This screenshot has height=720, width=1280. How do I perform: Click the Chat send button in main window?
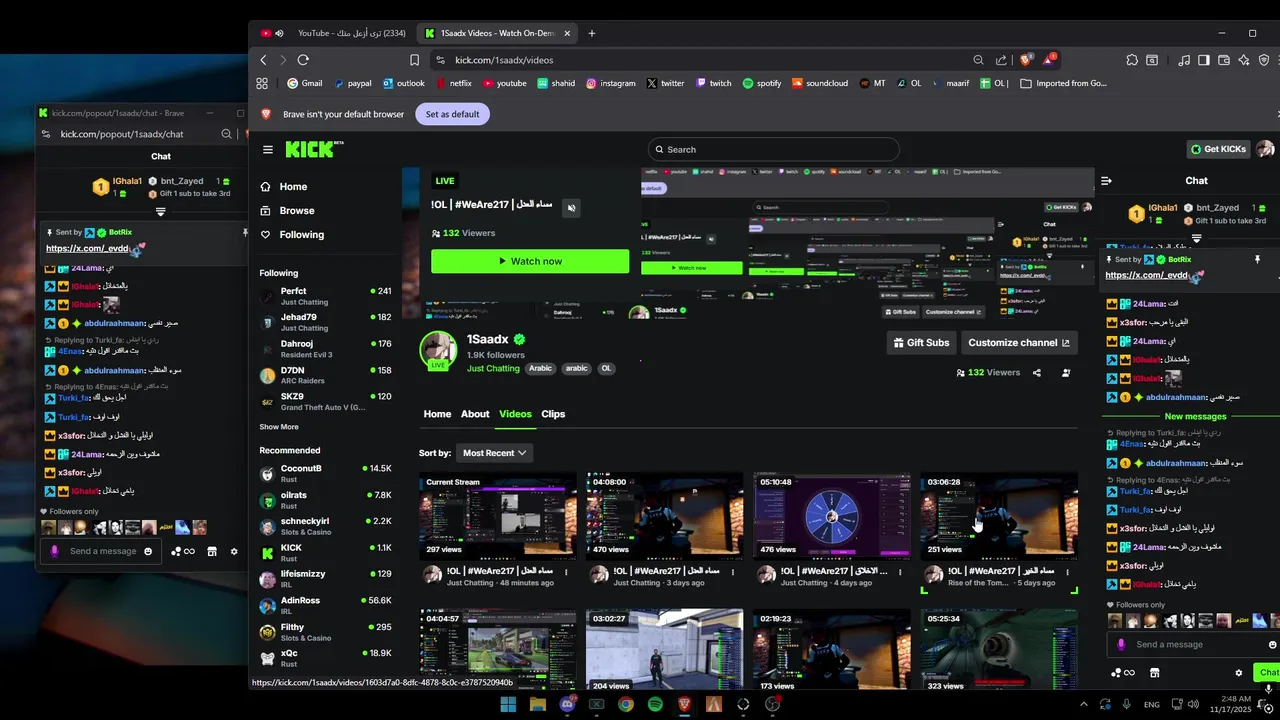pos(1268,673)
